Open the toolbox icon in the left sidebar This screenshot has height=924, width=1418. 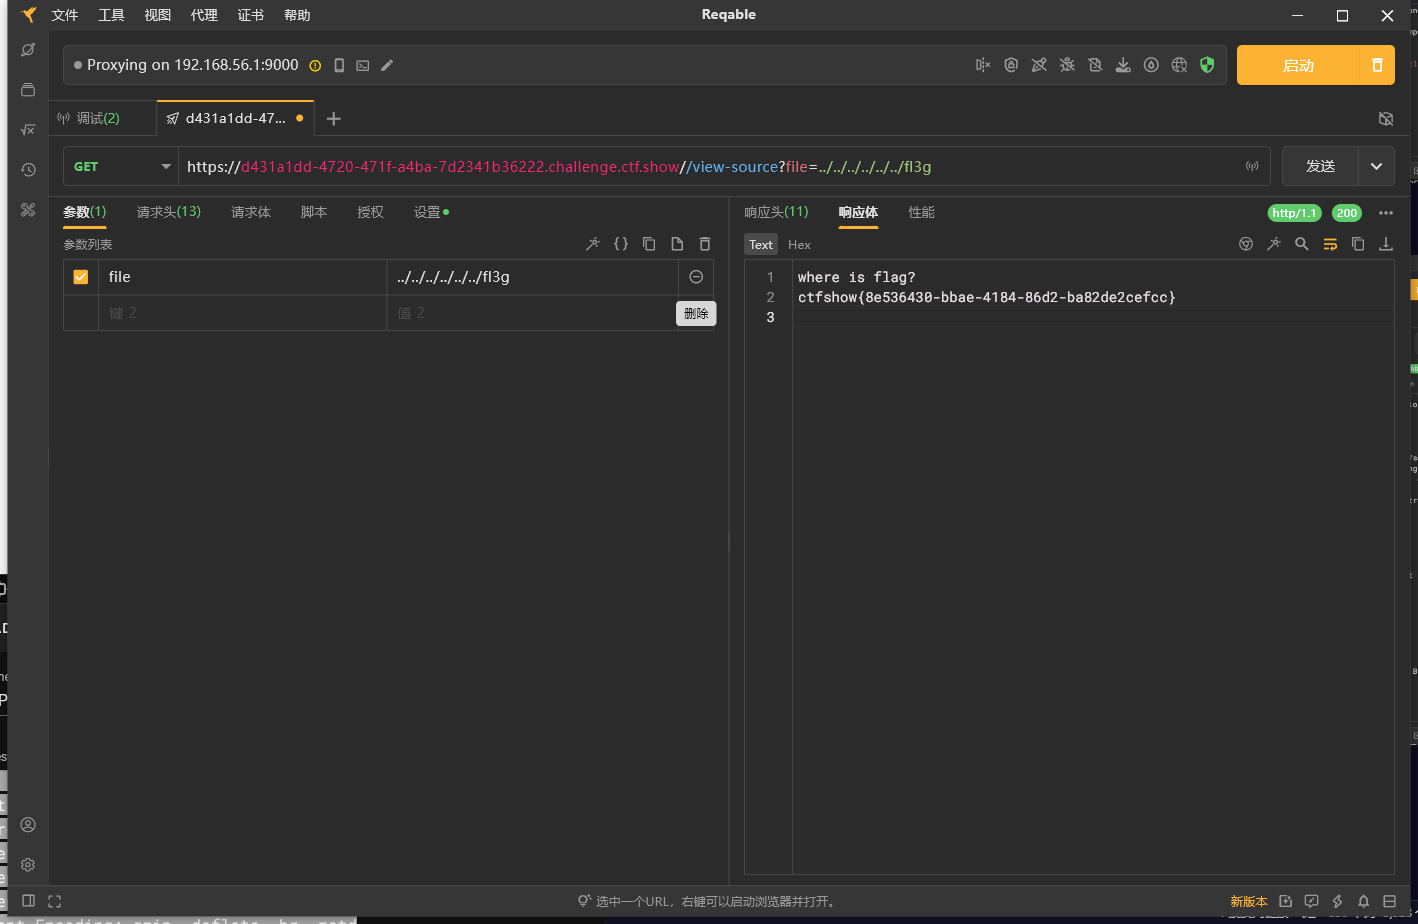point(28,209)
